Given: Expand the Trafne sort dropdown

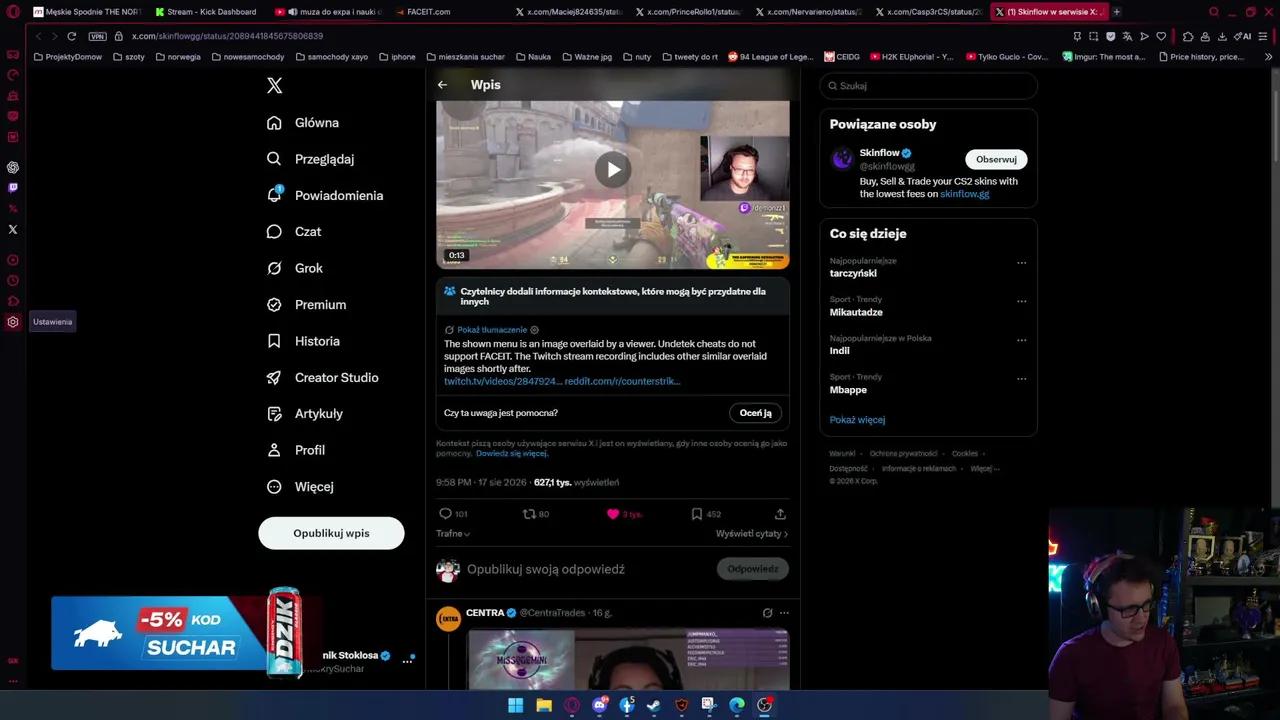Looking at the screenshot, I should [x=453, y=534].
